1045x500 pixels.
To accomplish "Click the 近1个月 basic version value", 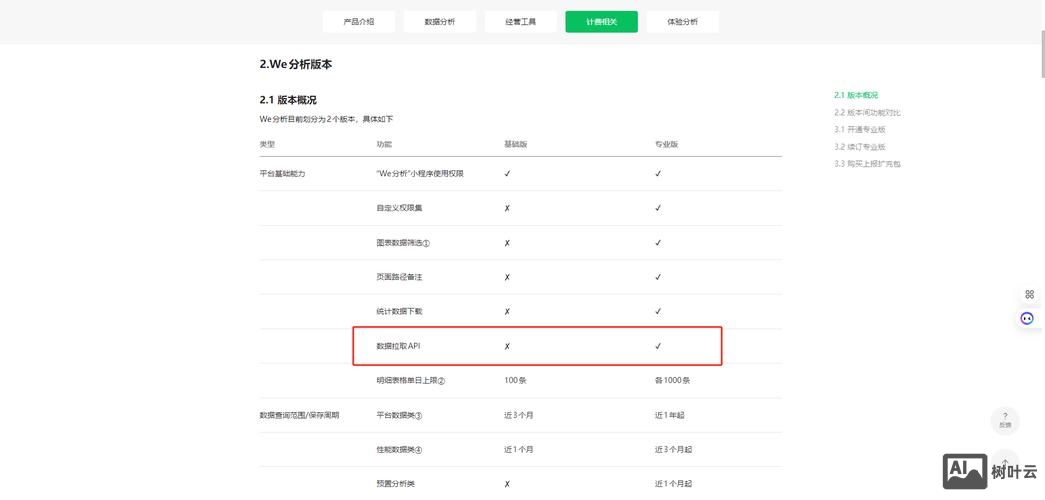I will point(519,450).
